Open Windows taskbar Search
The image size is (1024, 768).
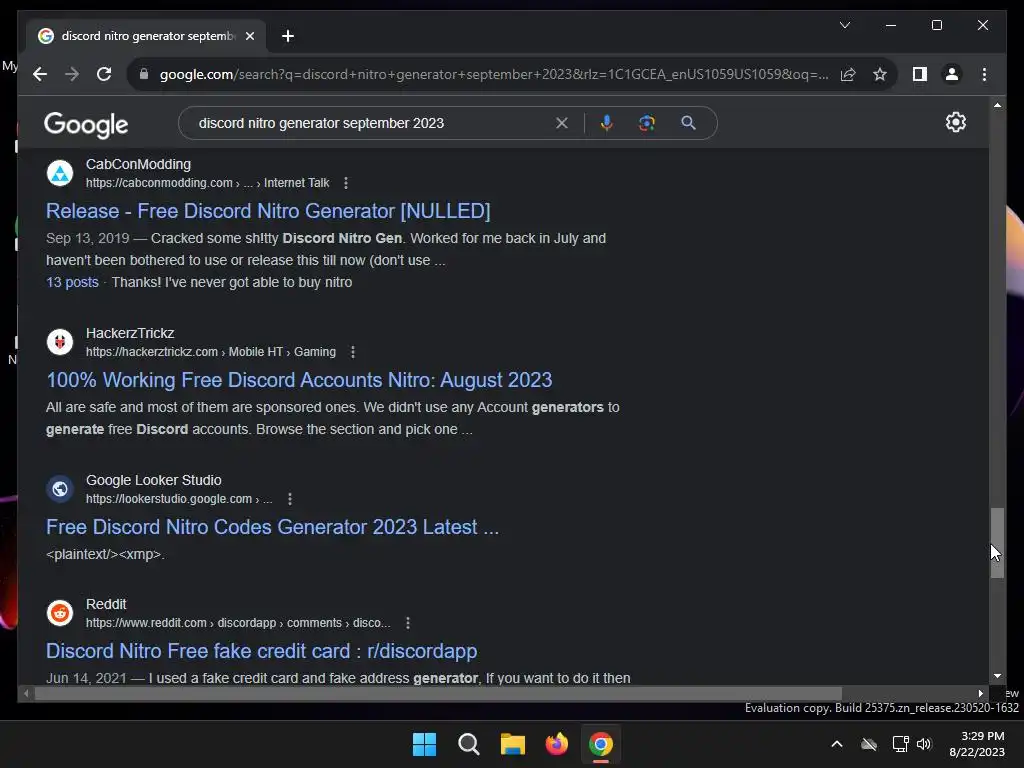(468, 744)
